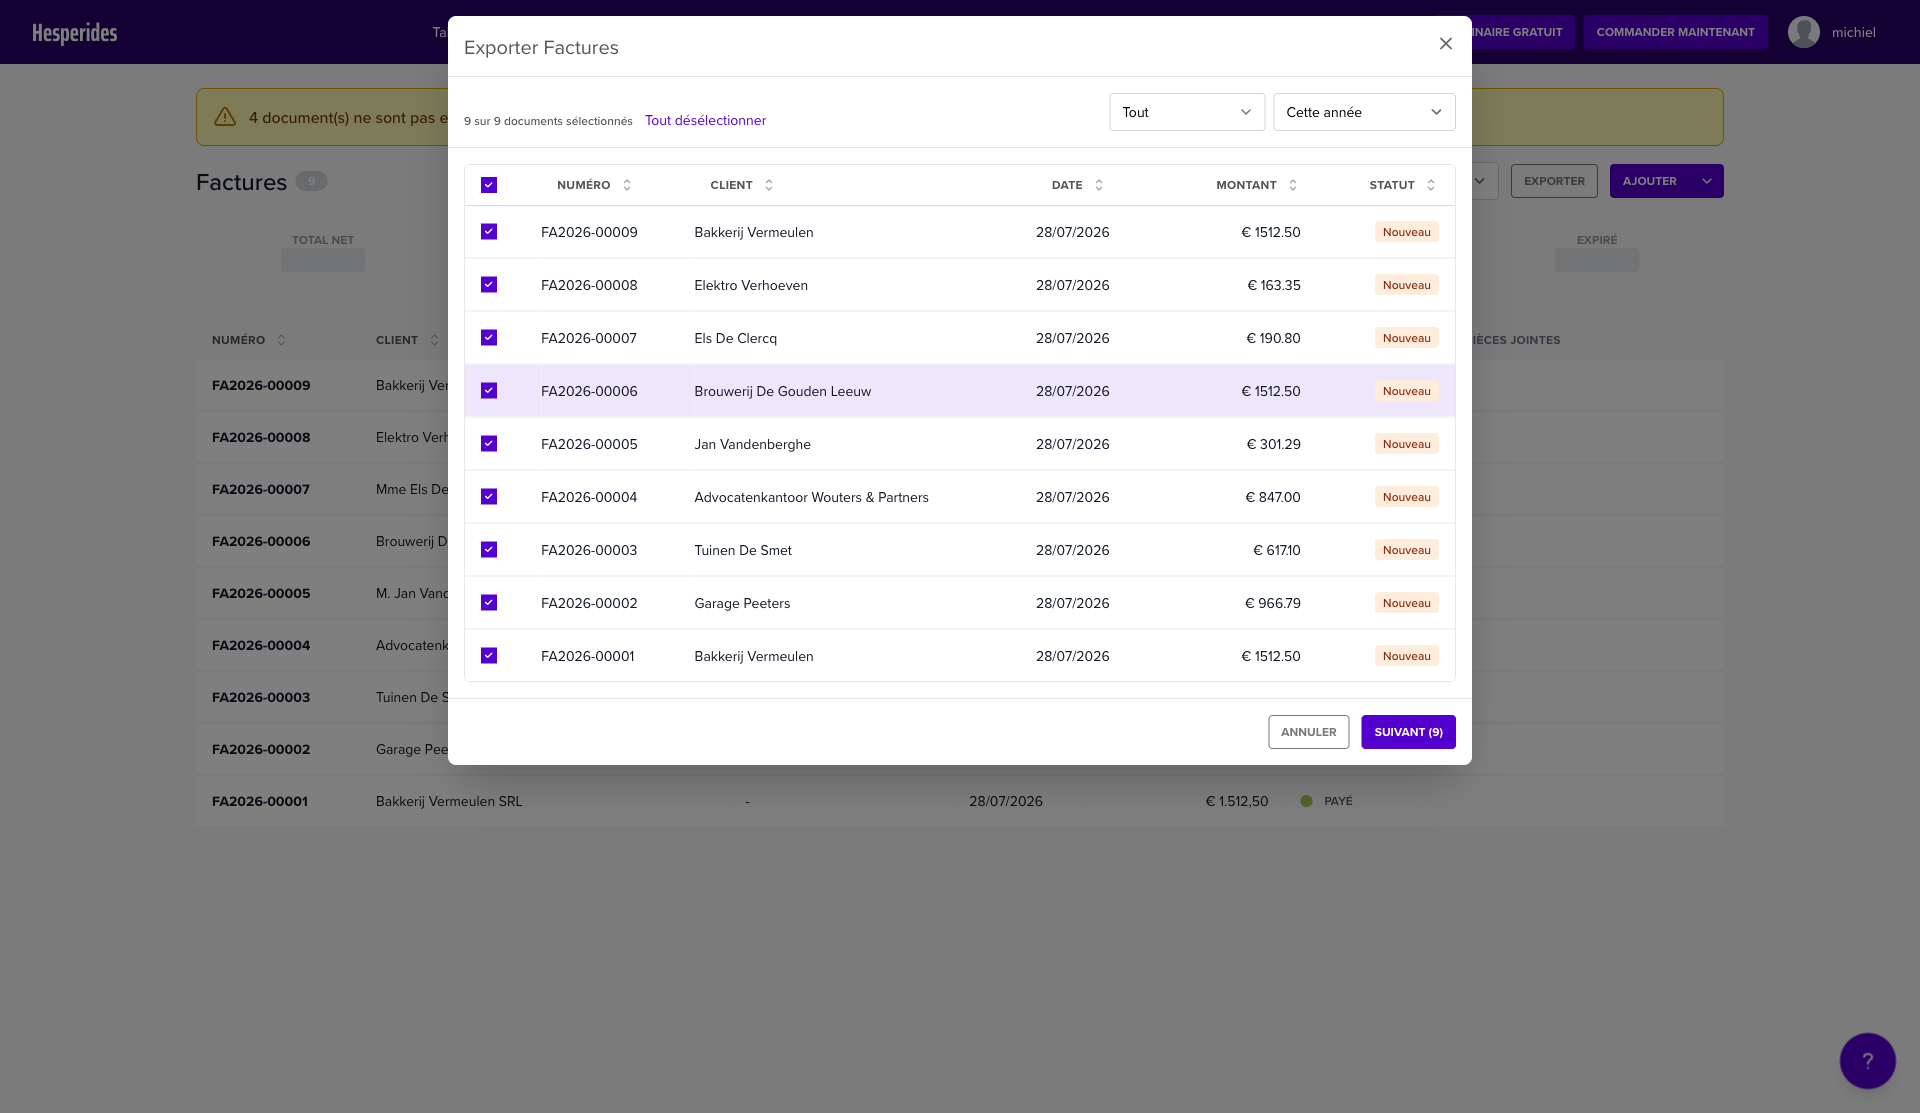Open the Cette année period dropdown
1920x1113 pixels.
coord(1364,112)
